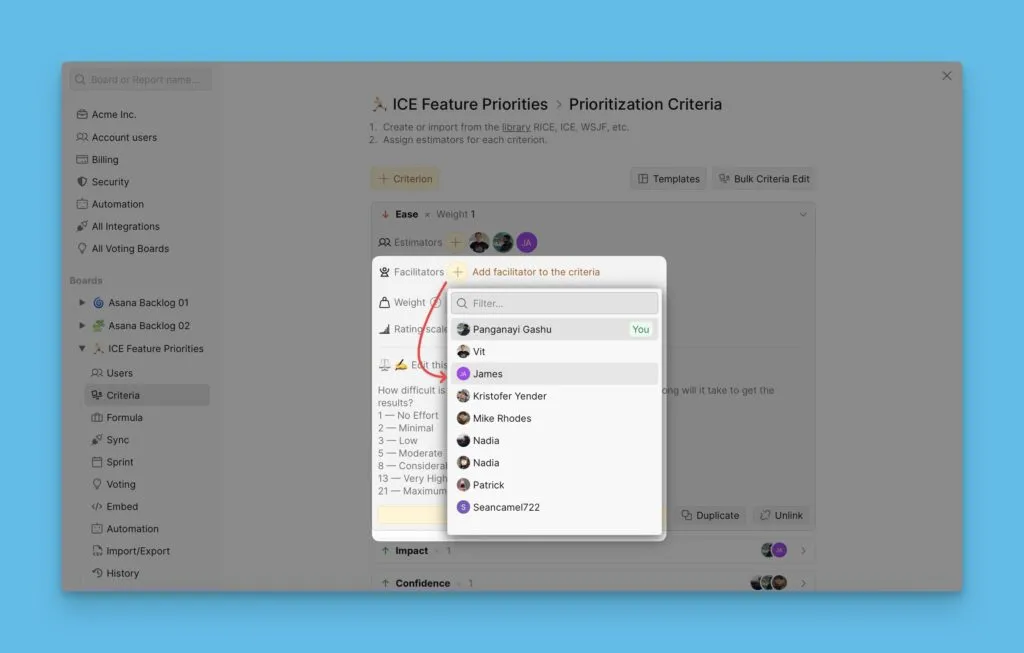This screenshot has height=653, width=1024.
Task: Select James from facilitator list
Action: coord(554,374)
